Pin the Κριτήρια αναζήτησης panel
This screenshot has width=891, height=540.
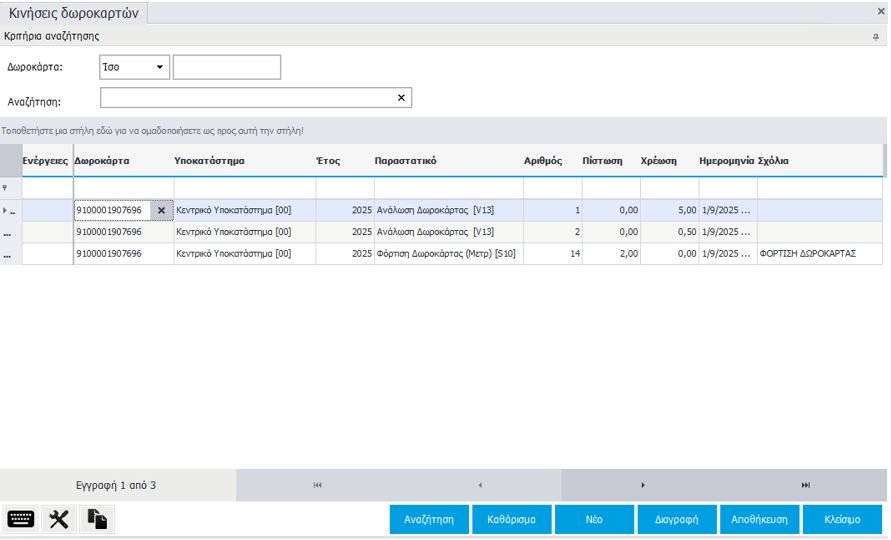(x=876, y=36)
